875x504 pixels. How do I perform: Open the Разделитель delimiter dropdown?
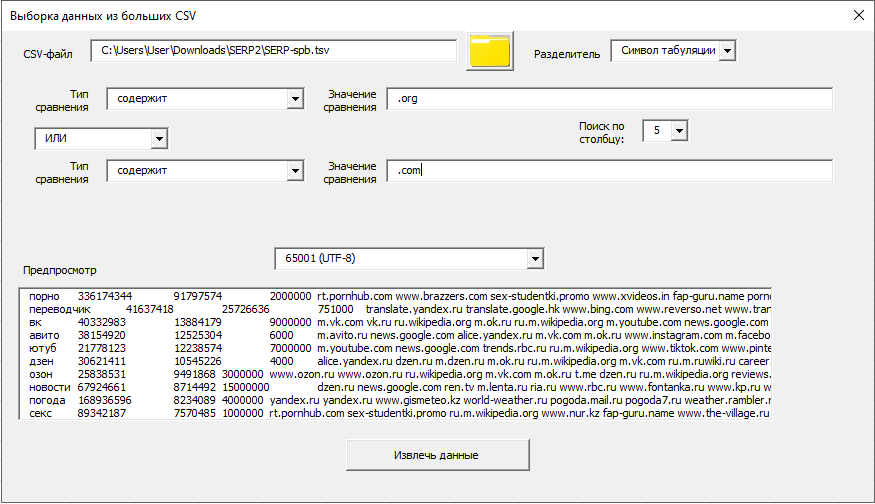click(x=727, y=50)
